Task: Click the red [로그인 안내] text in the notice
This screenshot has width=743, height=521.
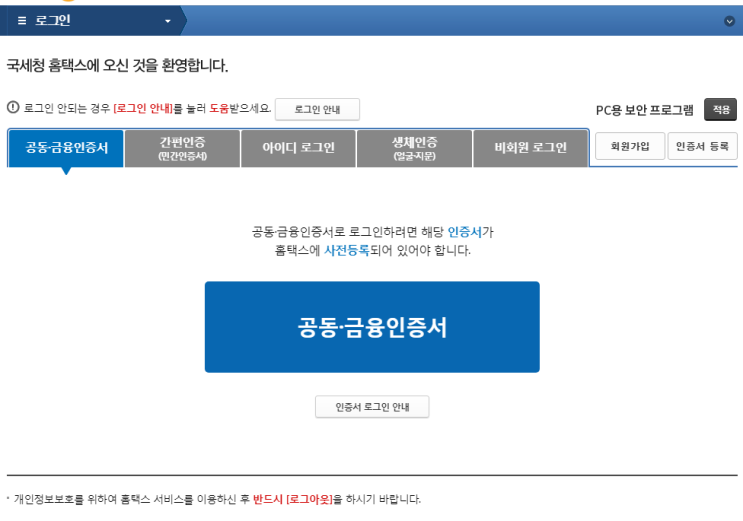Action: pyautogui.click(x=143, y=109)
